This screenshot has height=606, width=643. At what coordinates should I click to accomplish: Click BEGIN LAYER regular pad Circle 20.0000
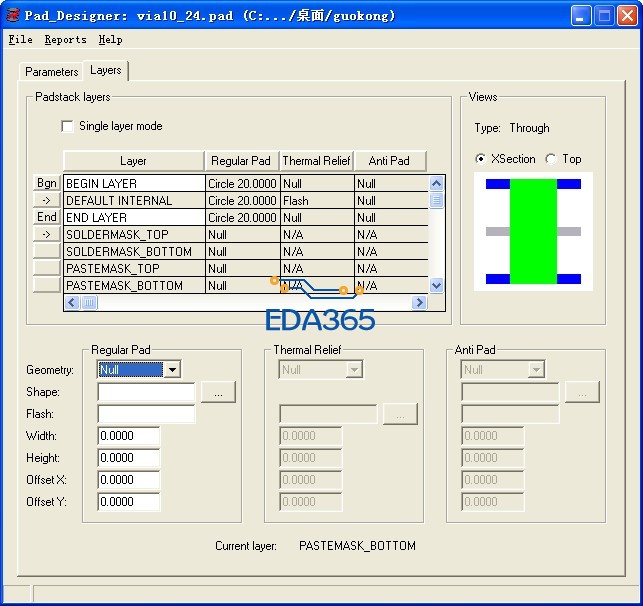pos(242,183)
